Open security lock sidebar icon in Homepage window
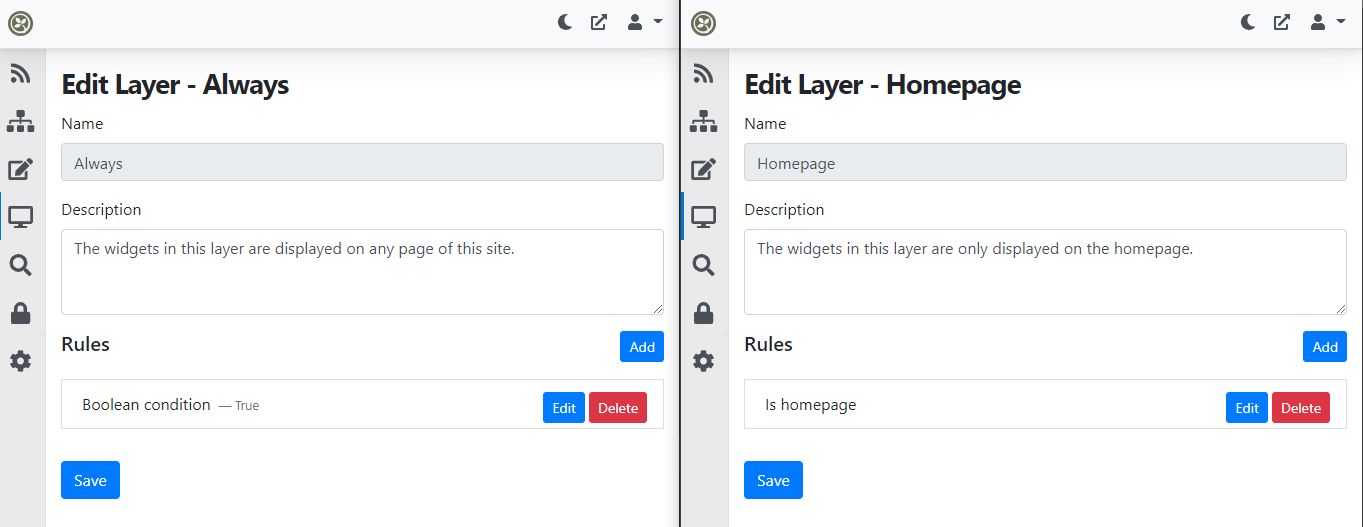 (x=704, y=313)
